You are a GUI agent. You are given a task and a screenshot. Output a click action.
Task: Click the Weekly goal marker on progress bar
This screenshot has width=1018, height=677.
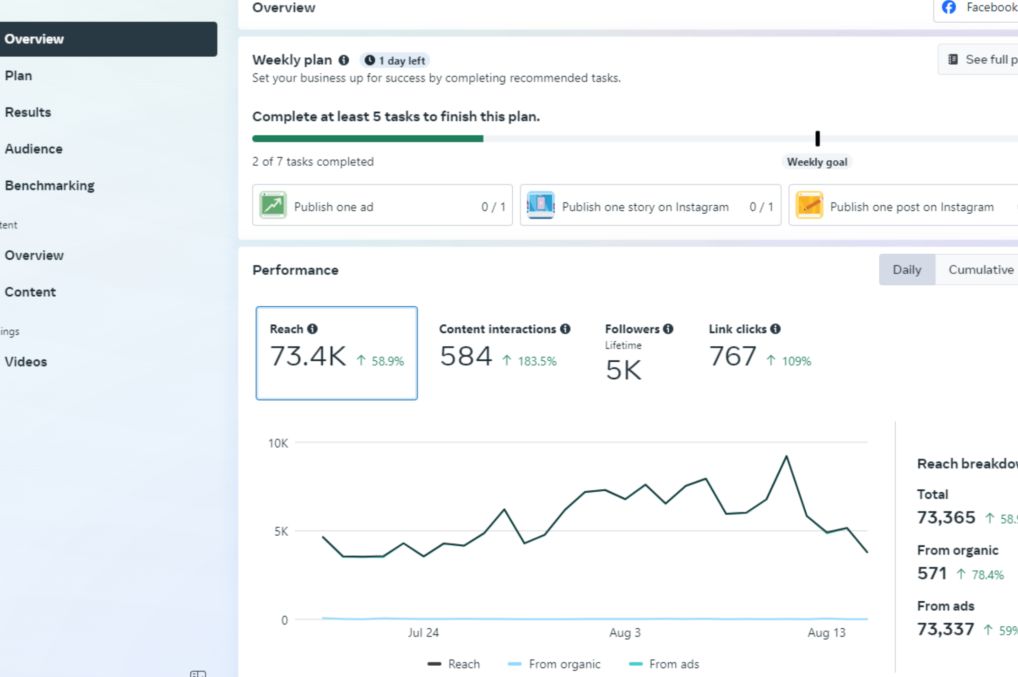(x=817, y=138)
